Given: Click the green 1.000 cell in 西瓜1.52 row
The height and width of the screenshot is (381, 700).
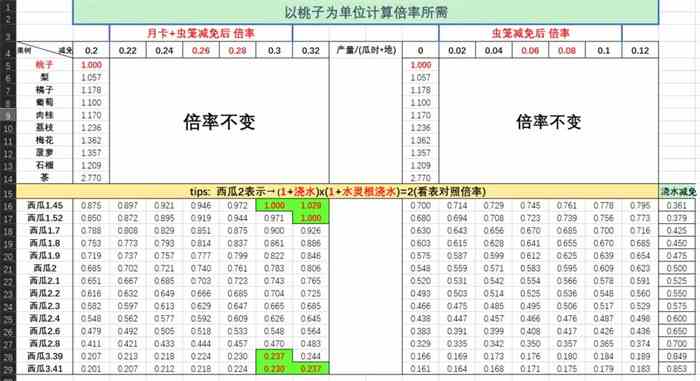Looking at the screenshot, I should point(311,218).
